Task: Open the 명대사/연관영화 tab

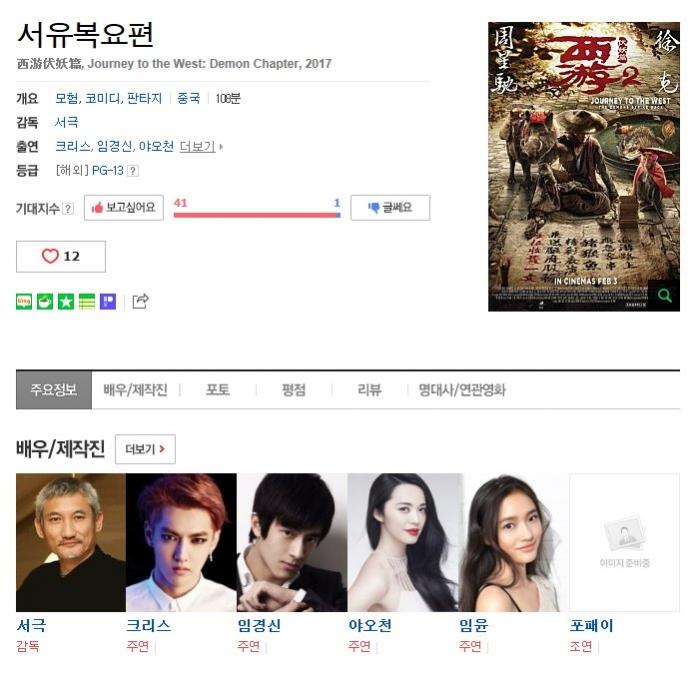Action: click(x=462, y=390)
